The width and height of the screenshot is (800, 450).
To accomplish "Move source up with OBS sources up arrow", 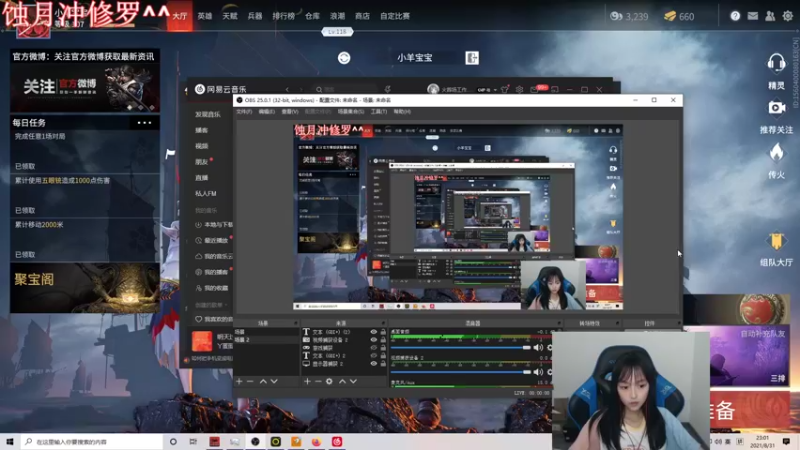I will tap(342, 381).
